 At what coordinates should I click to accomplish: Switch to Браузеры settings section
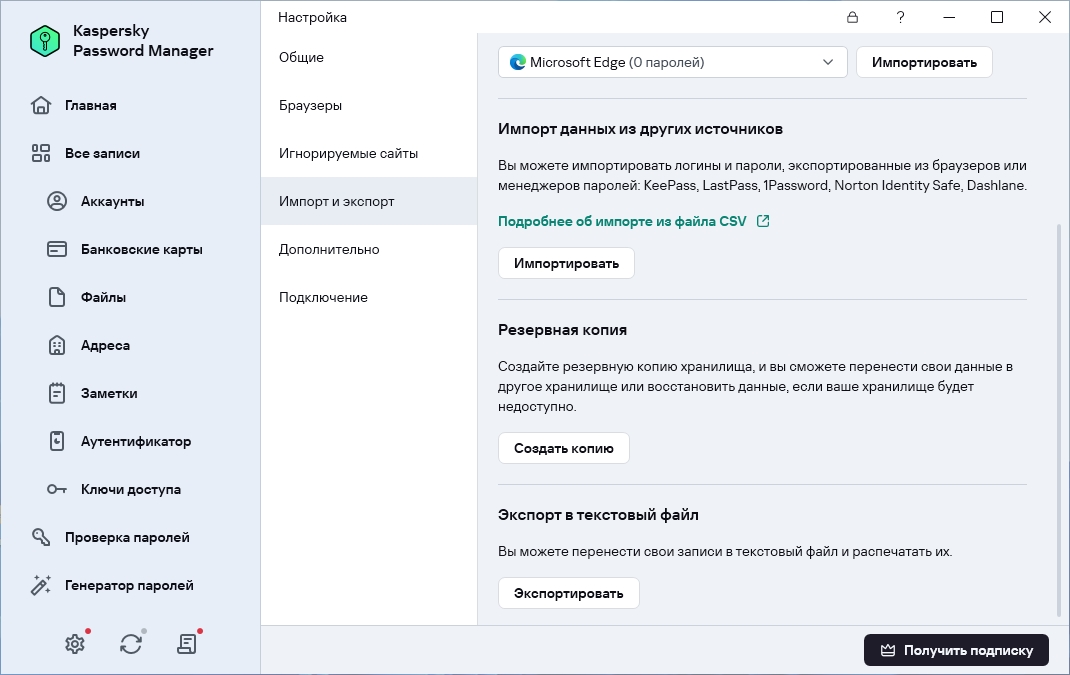click(x=368, y=105)
